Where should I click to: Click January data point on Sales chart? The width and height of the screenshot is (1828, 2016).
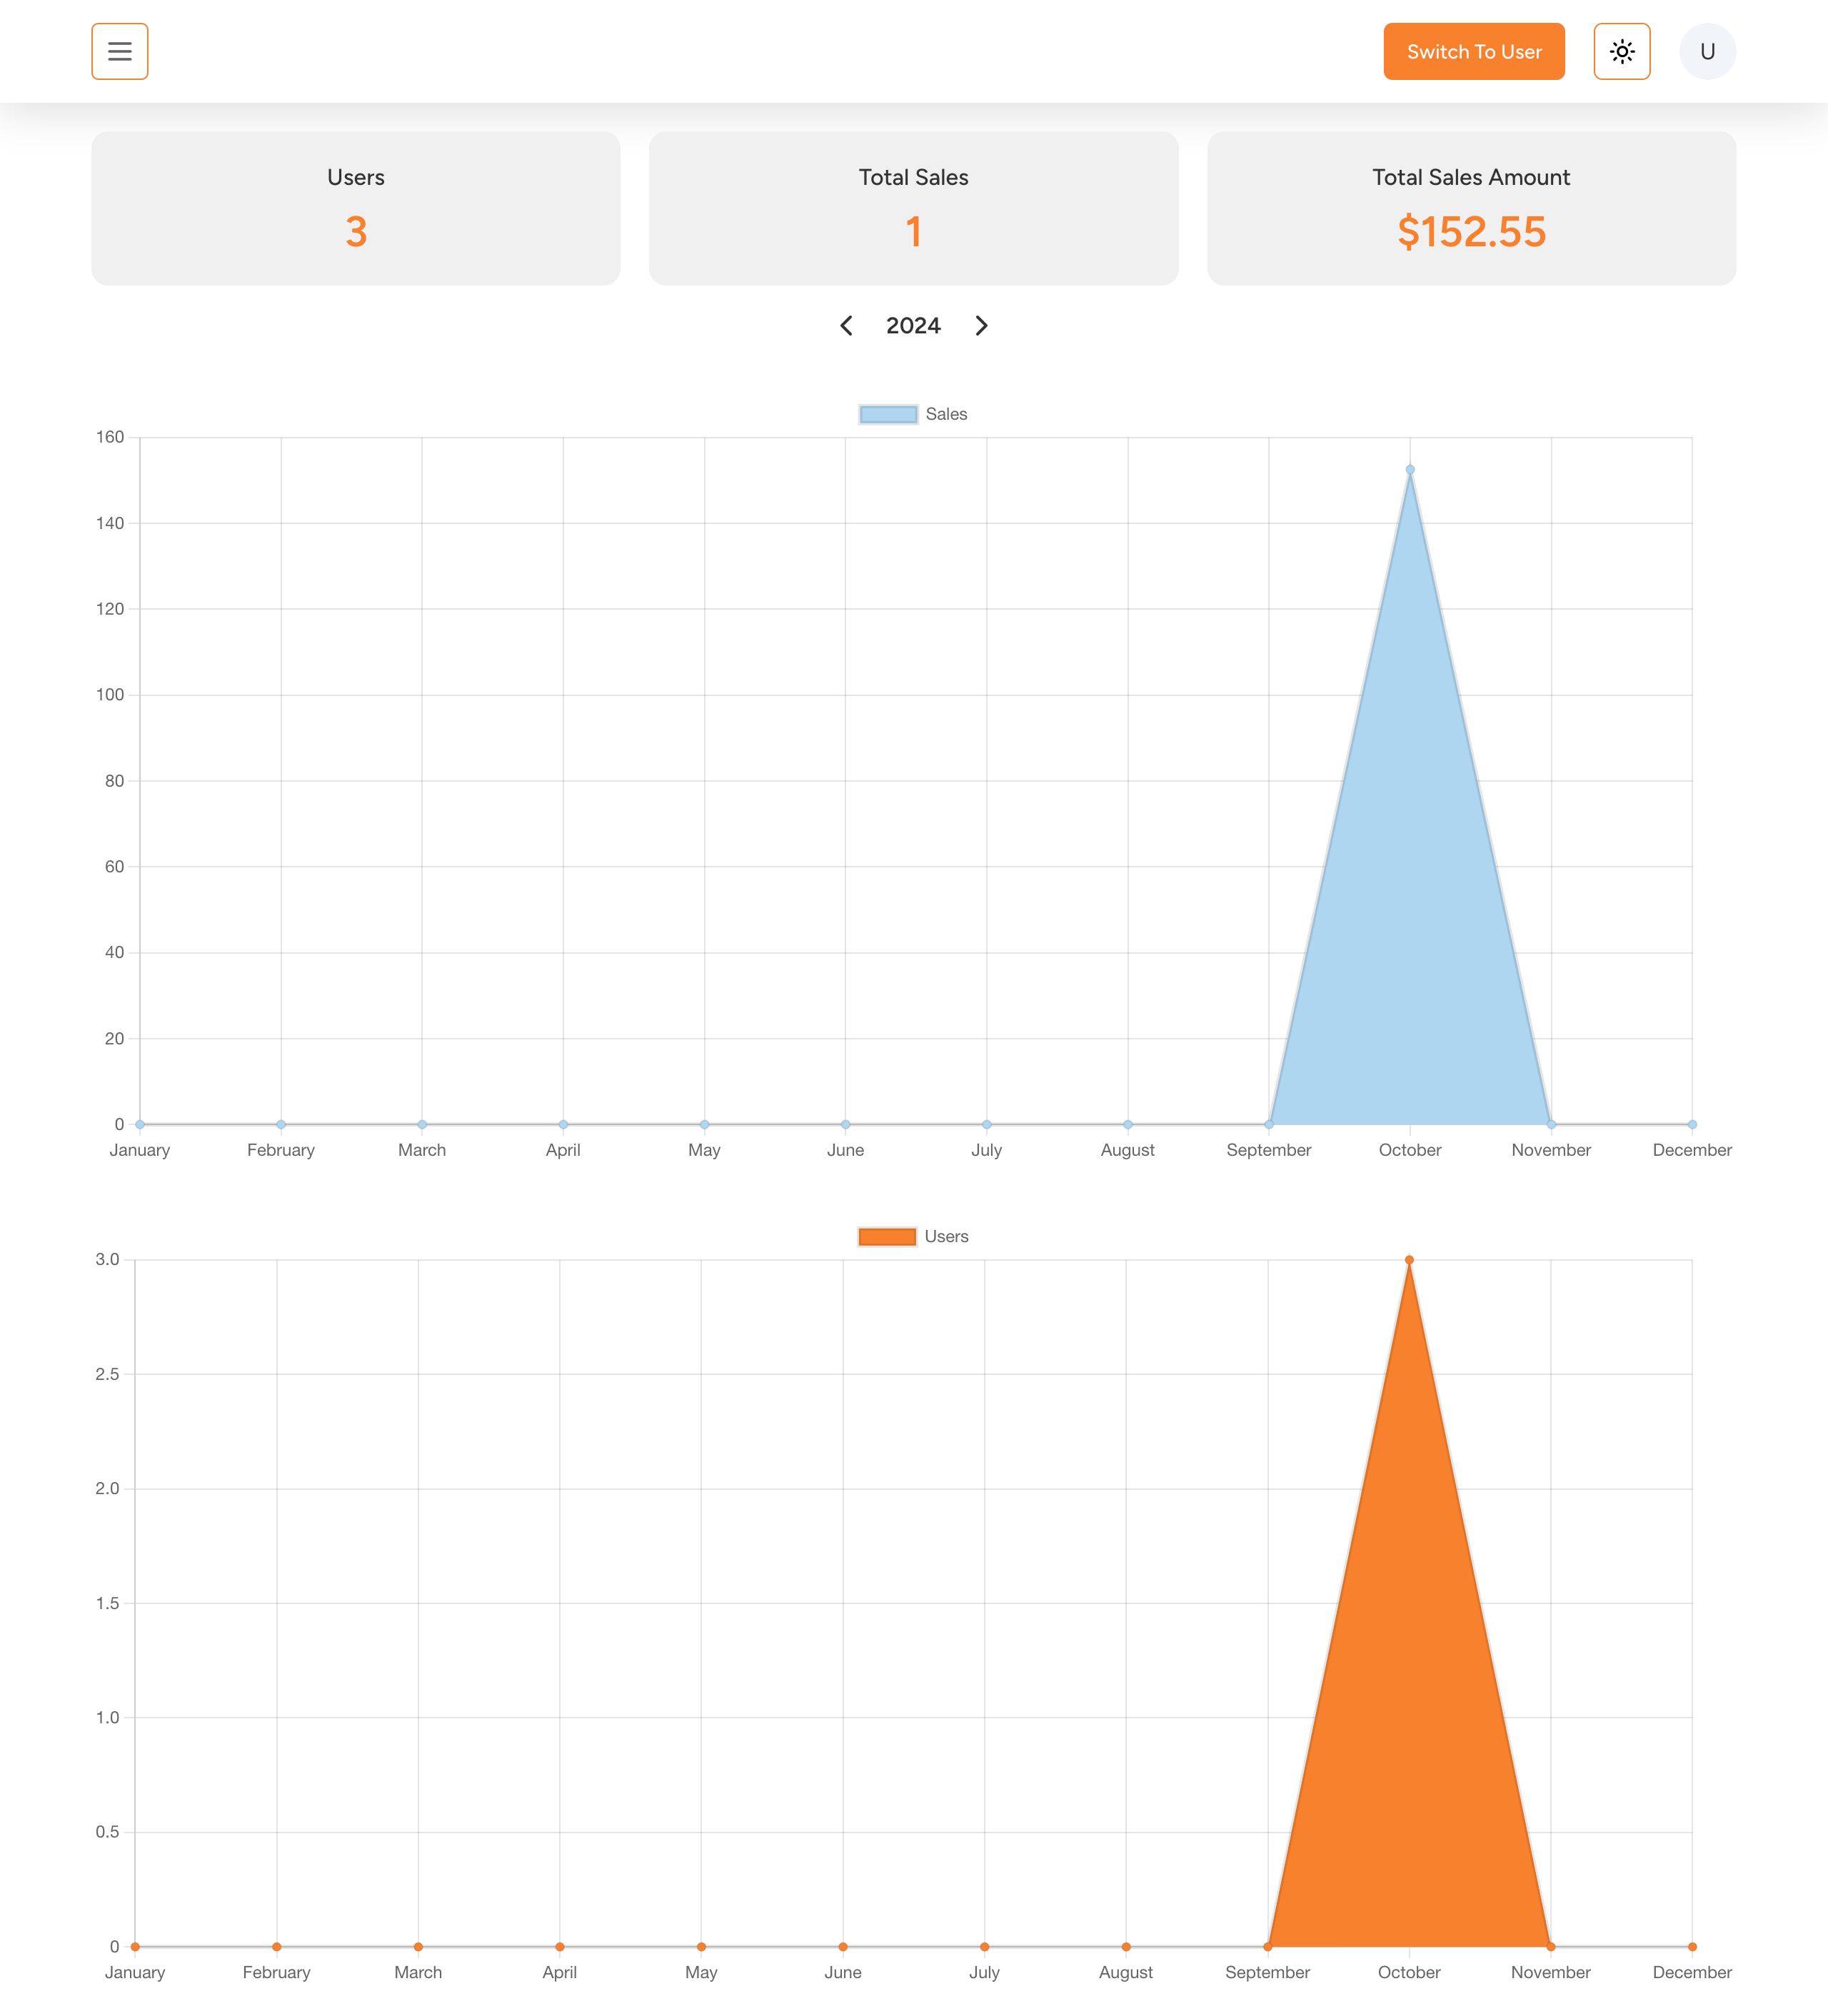pyautogui.click(x=140, y=1125)
